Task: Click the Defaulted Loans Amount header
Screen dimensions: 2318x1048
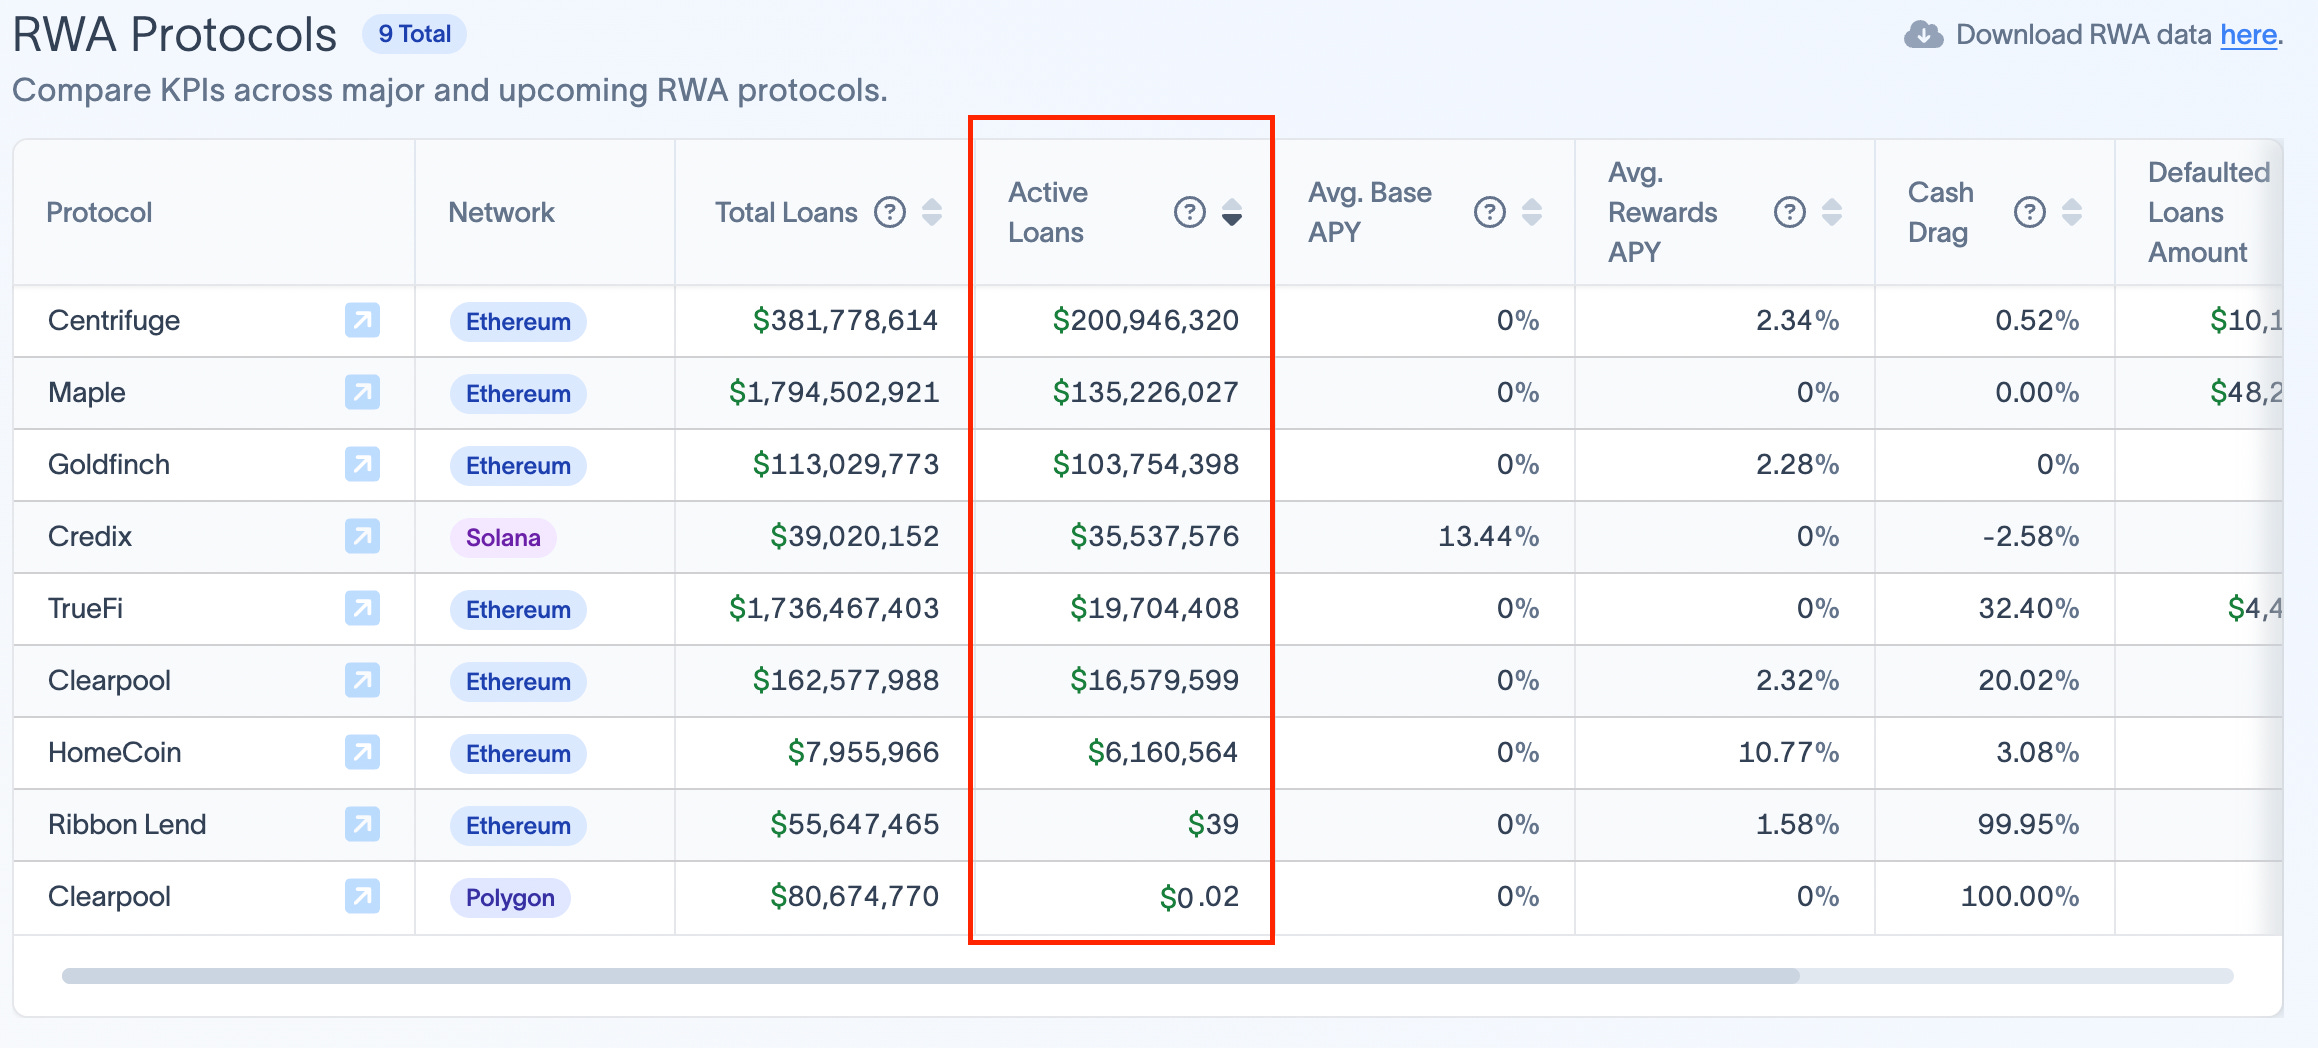Action: pos(2208,212)
